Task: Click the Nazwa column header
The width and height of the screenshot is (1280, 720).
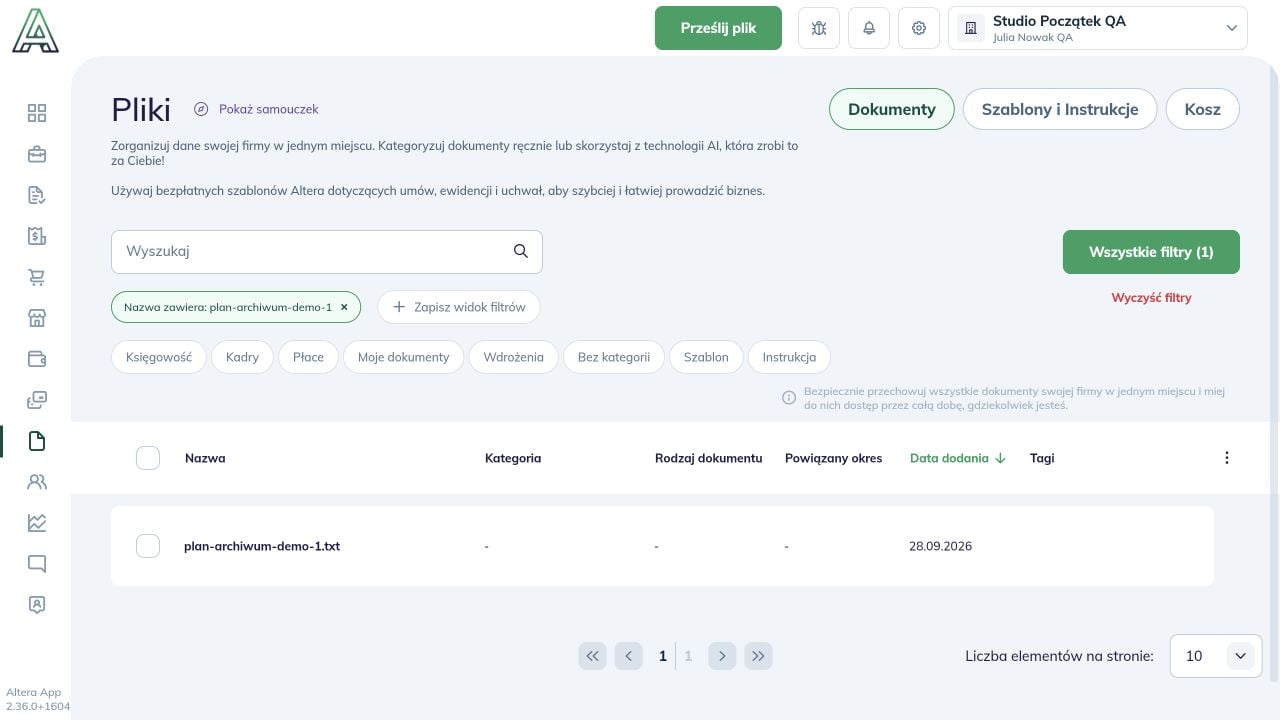Action: coord(205,458)
